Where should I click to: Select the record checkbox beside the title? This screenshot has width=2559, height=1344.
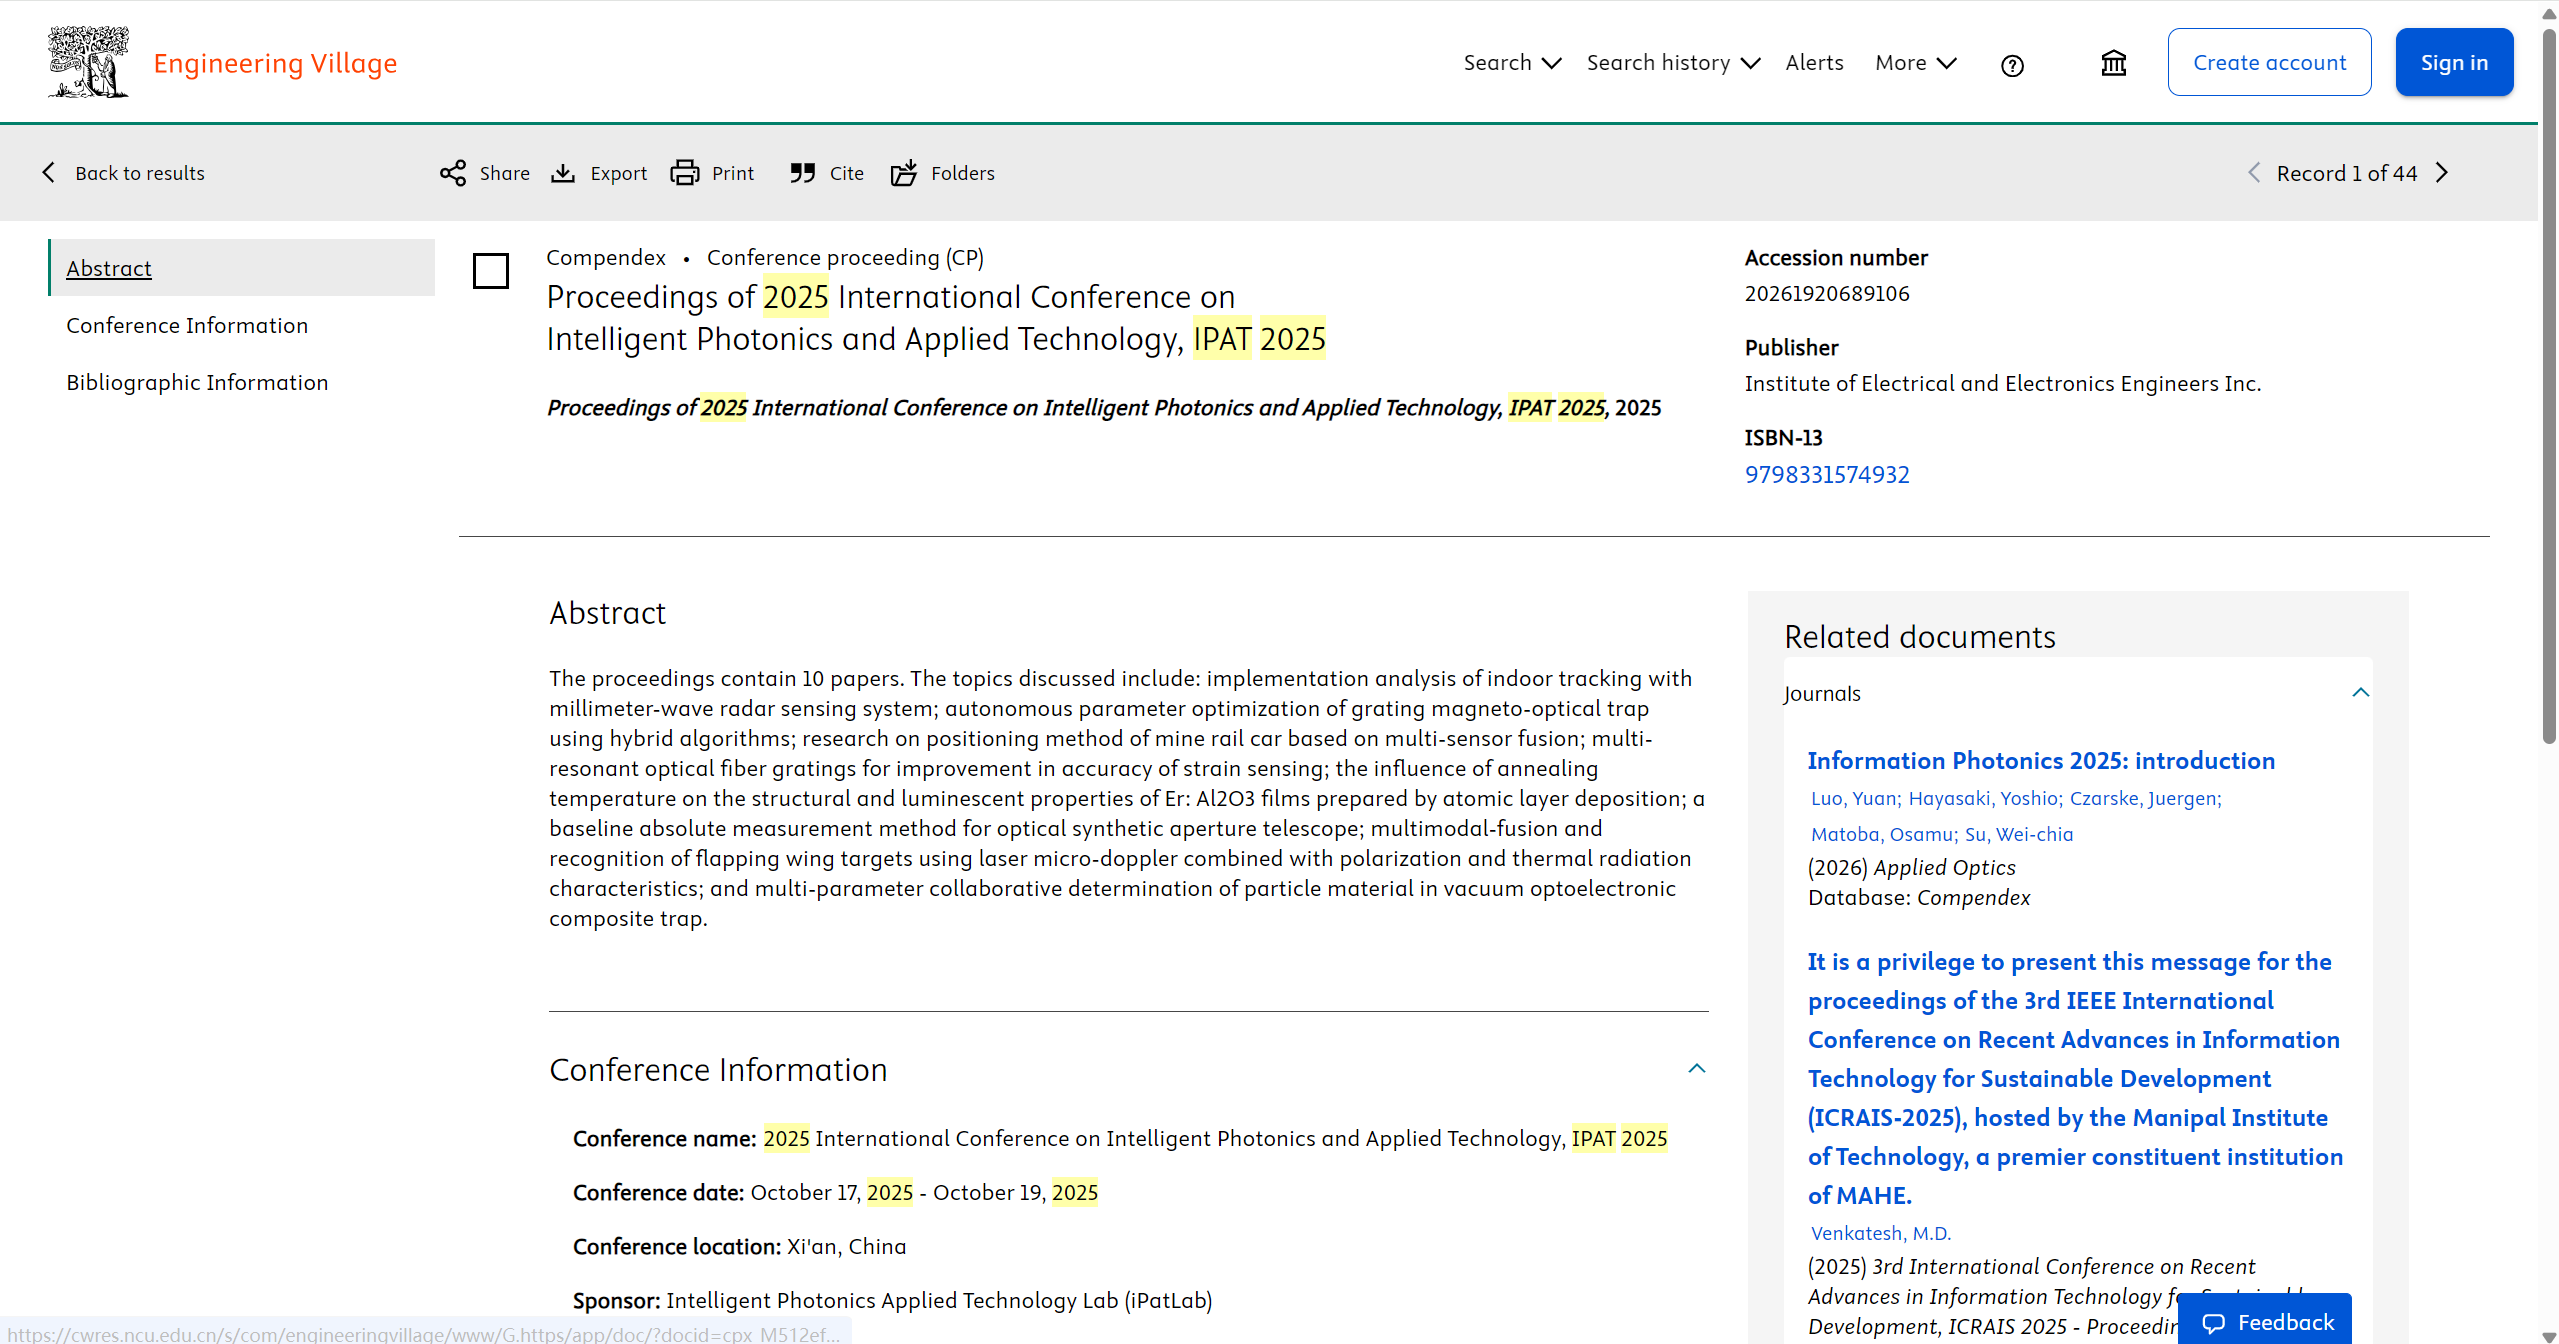(491, 271)
